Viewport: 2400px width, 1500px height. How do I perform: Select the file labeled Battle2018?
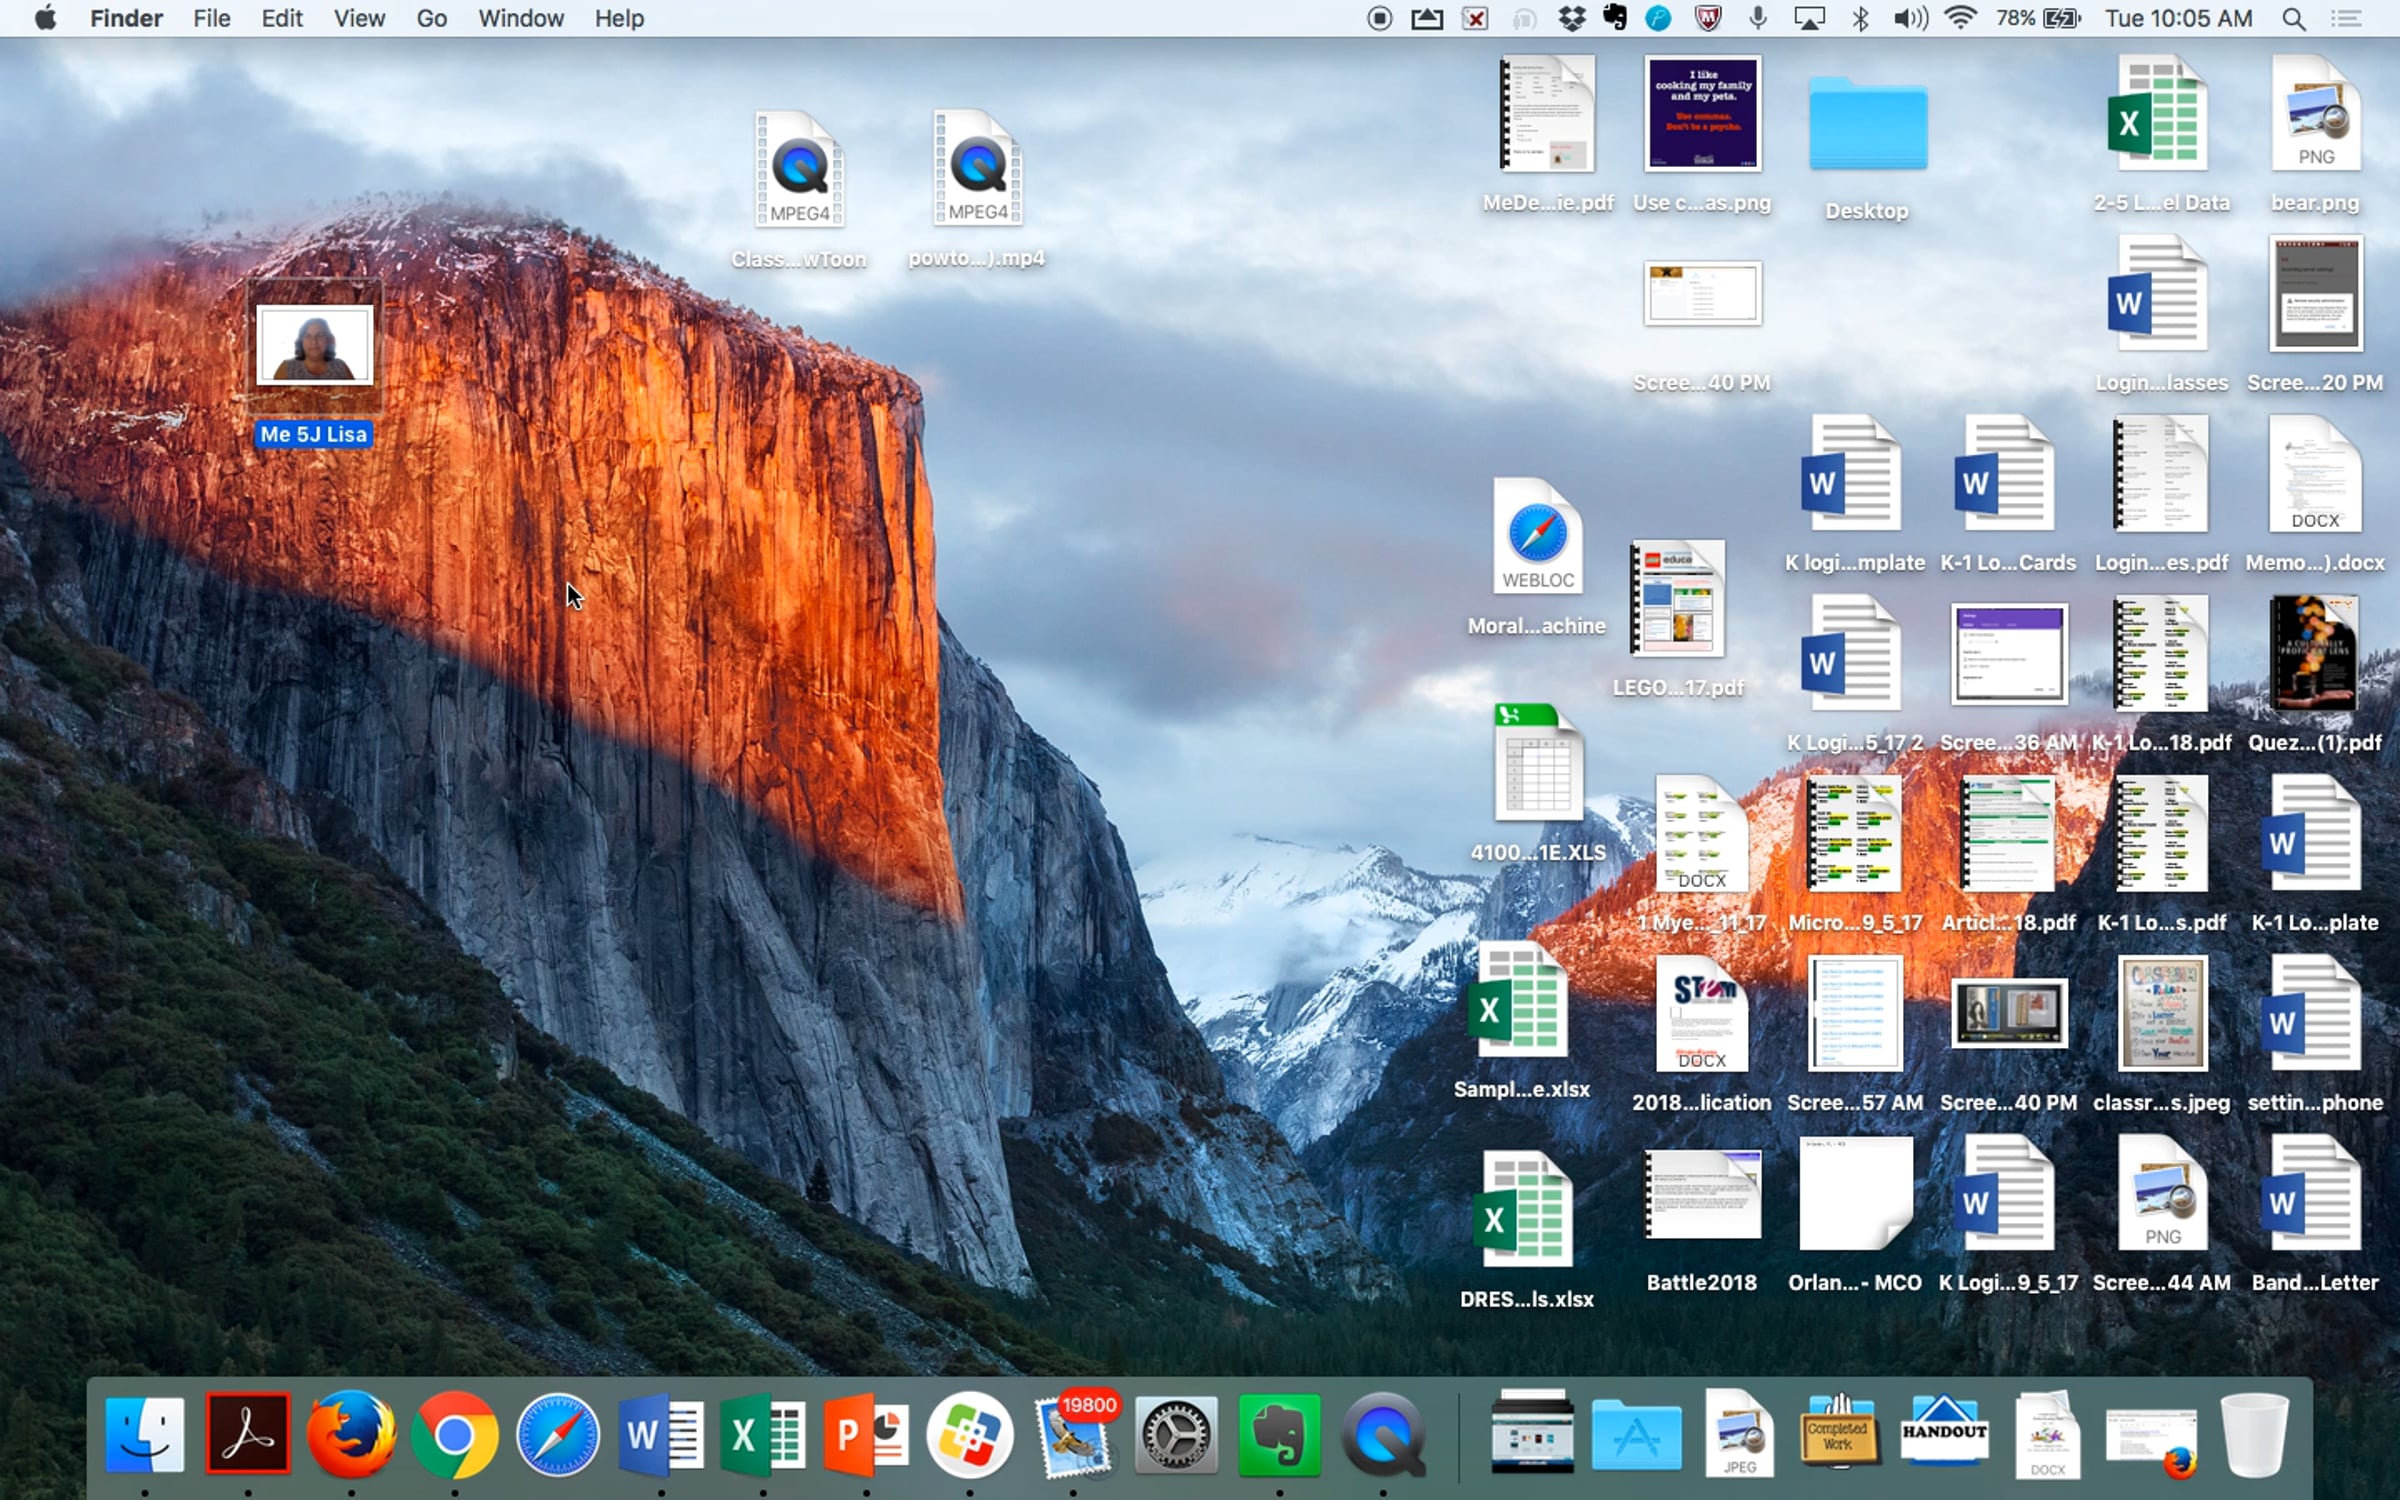pyautogui.click(x=1702, y=1193)
